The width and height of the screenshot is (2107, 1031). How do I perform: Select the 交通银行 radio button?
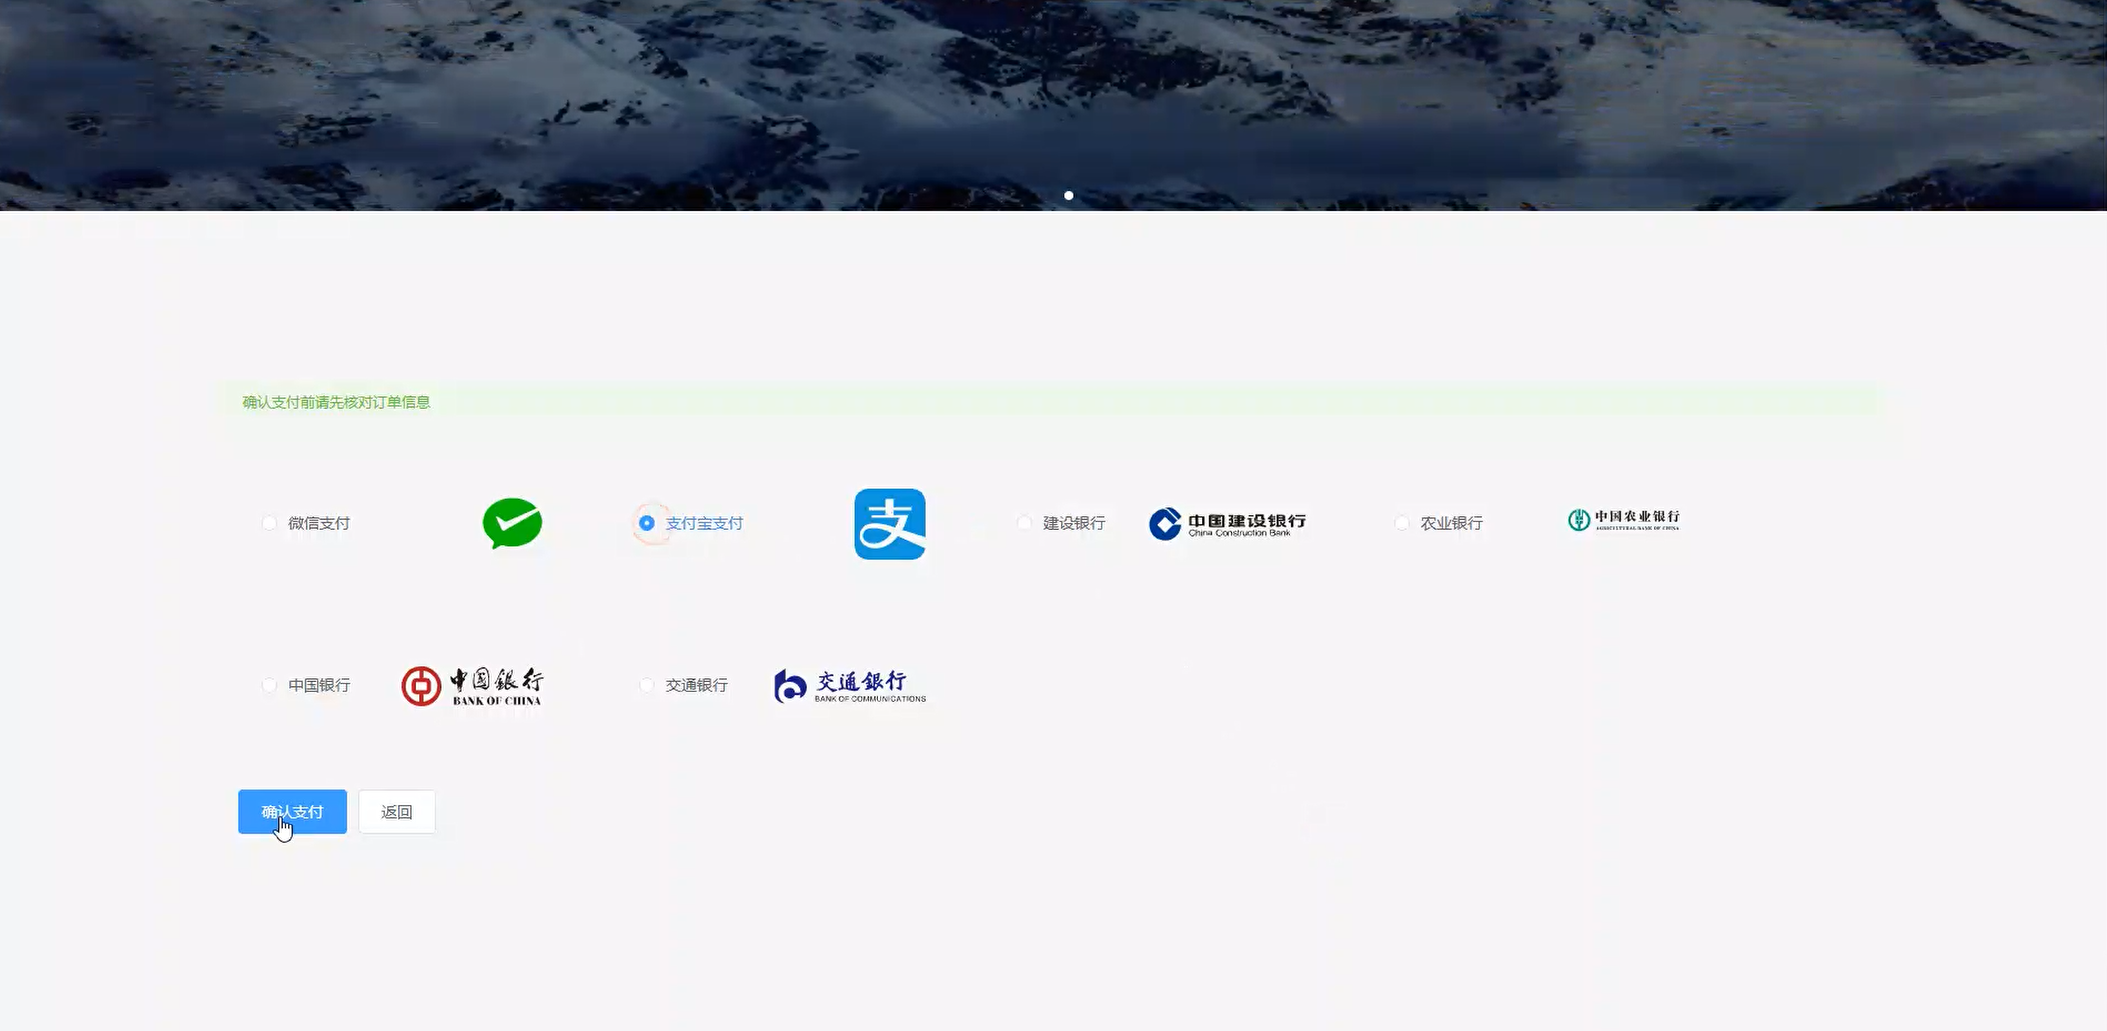[x=647, y=685]
